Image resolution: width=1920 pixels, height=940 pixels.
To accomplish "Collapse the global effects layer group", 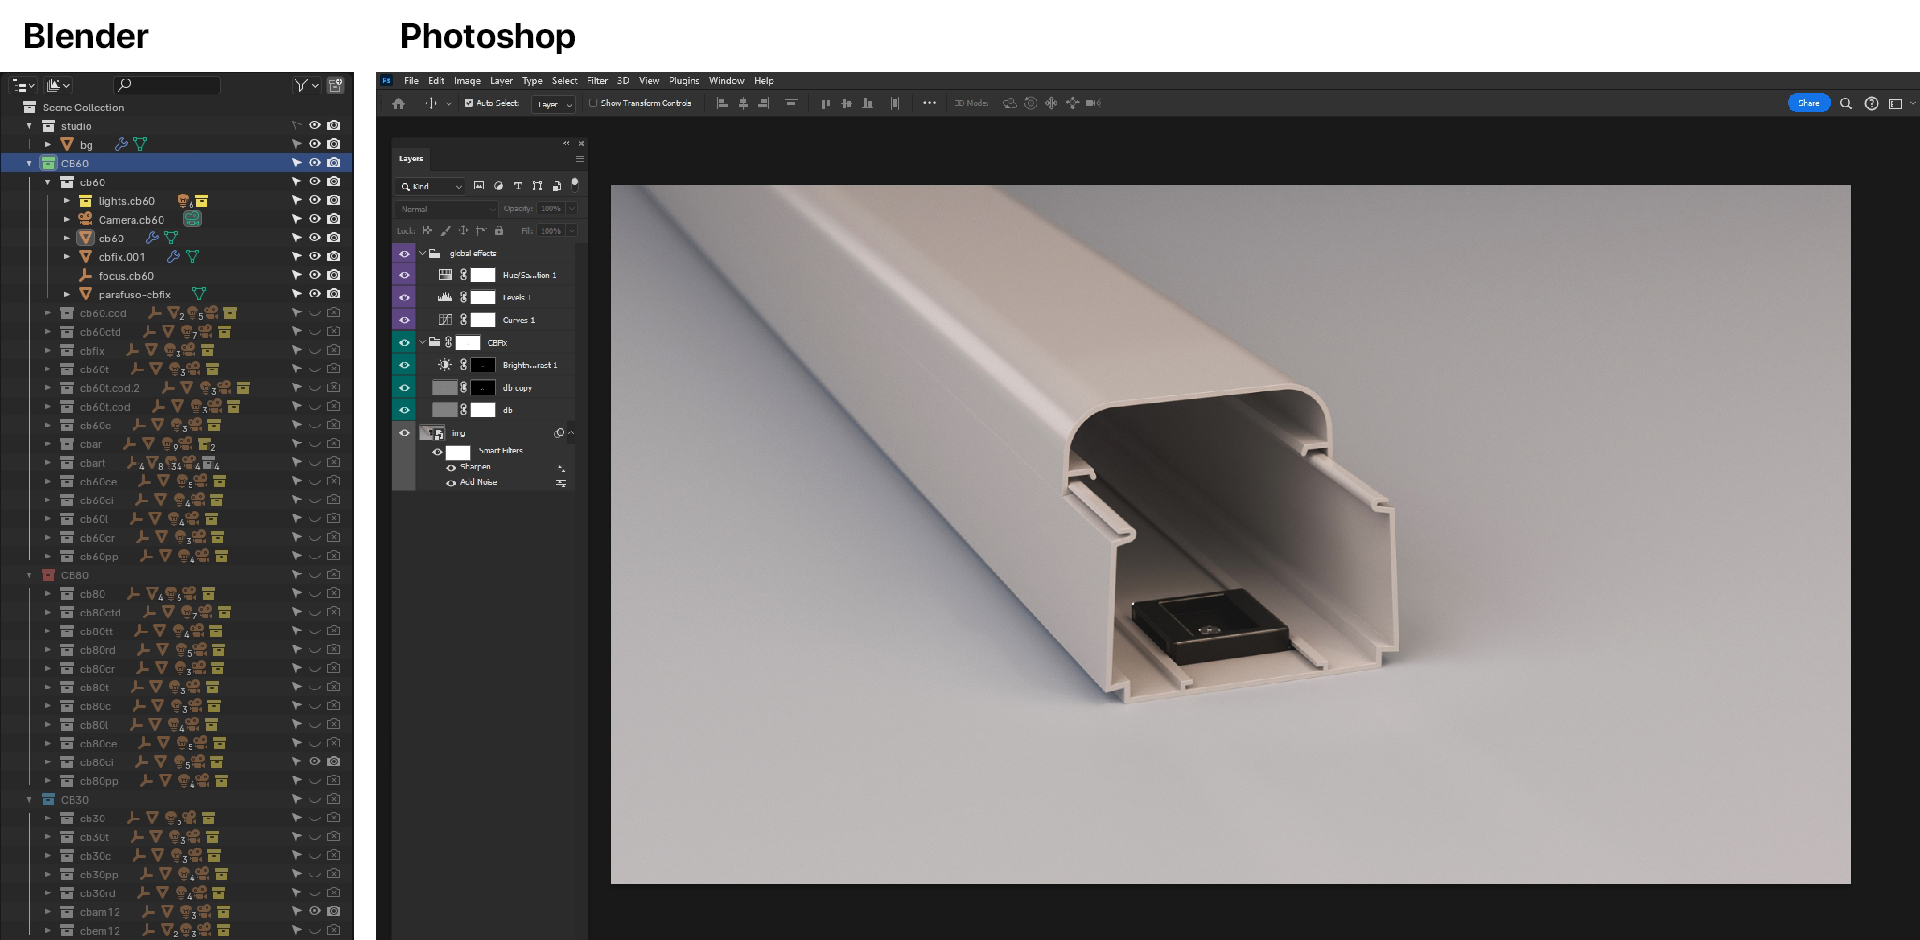I will [422, 254].
